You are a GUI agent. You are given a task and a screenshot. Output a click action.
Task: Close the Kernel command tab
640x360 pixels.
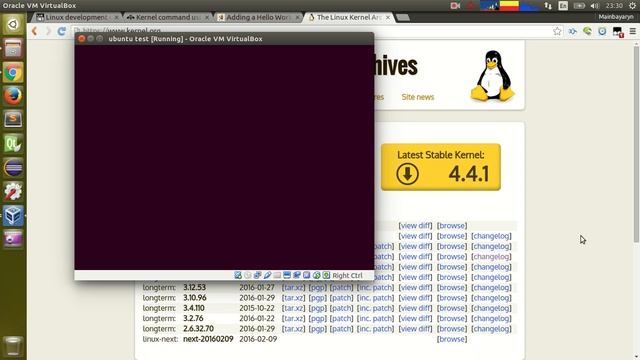coord(207,18)
